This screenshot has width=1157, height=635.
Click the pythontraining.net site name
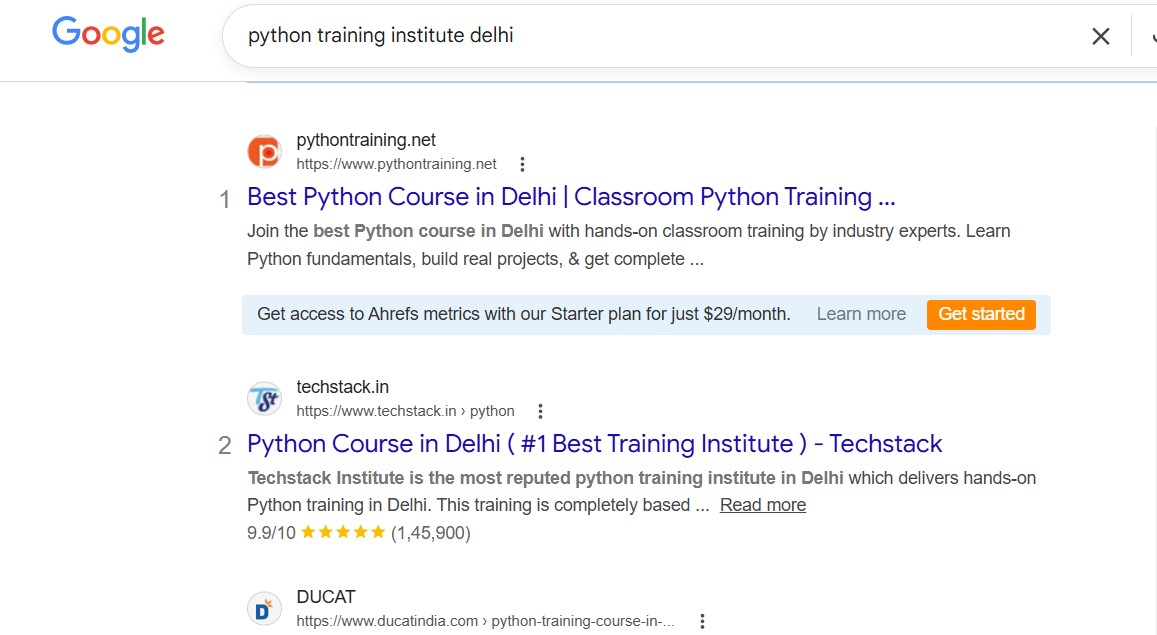pos(366,140)
